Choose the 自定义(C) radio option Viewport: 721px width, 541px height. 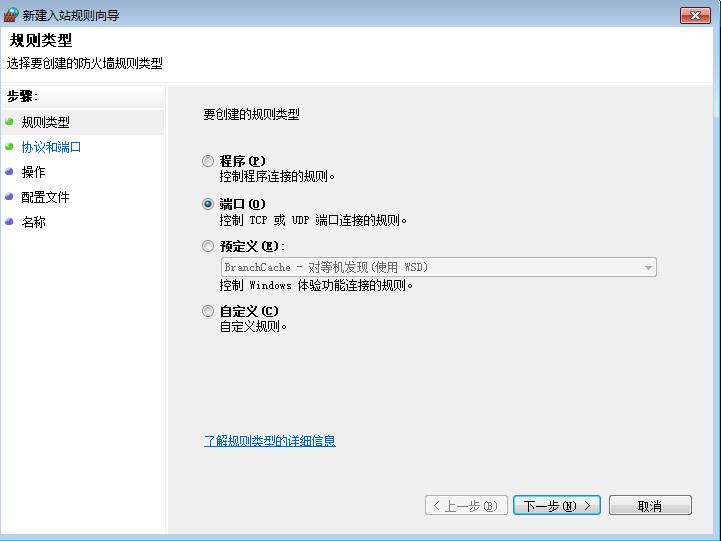pyautogui.click(x=208, y=311)
